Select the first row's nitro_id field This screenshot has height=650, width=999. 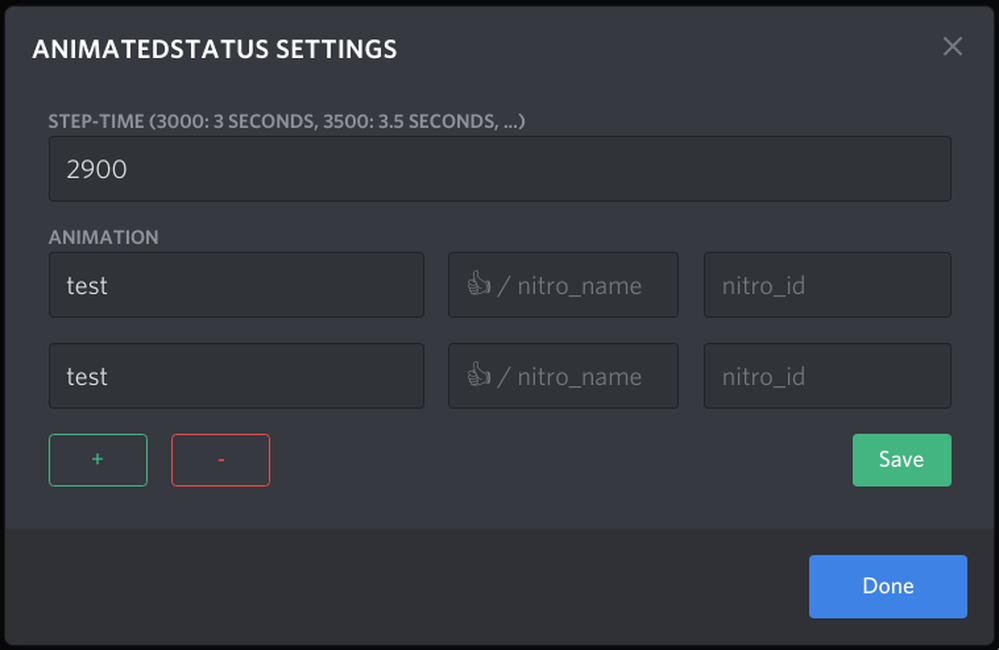pyautogui.click(x=827, y=286)
